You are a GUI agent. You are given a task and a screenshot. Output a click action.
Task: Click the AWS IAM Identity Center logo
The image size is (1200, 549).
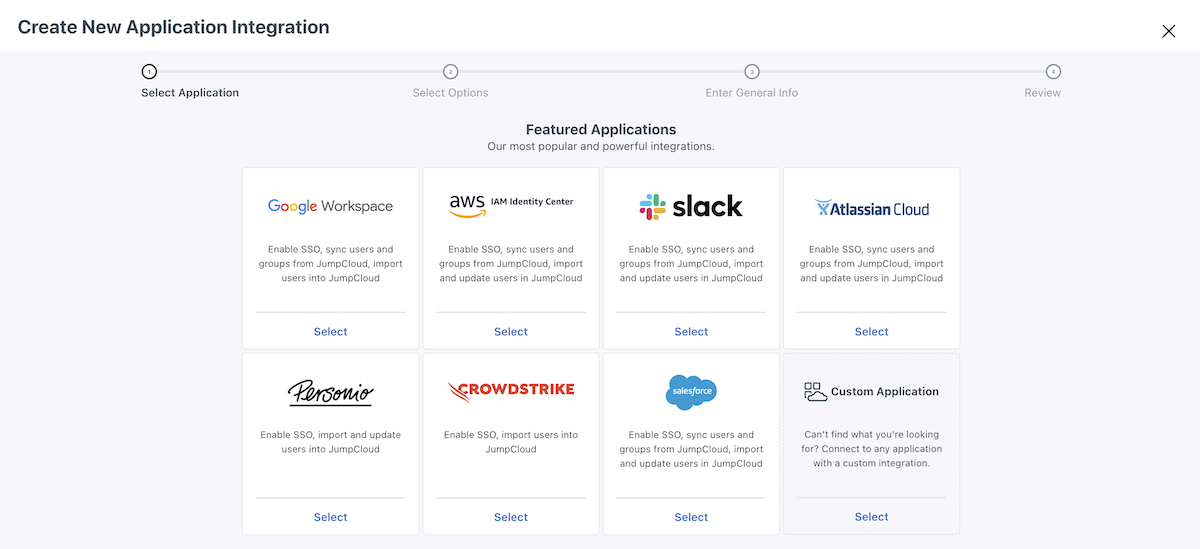(510, 204)
